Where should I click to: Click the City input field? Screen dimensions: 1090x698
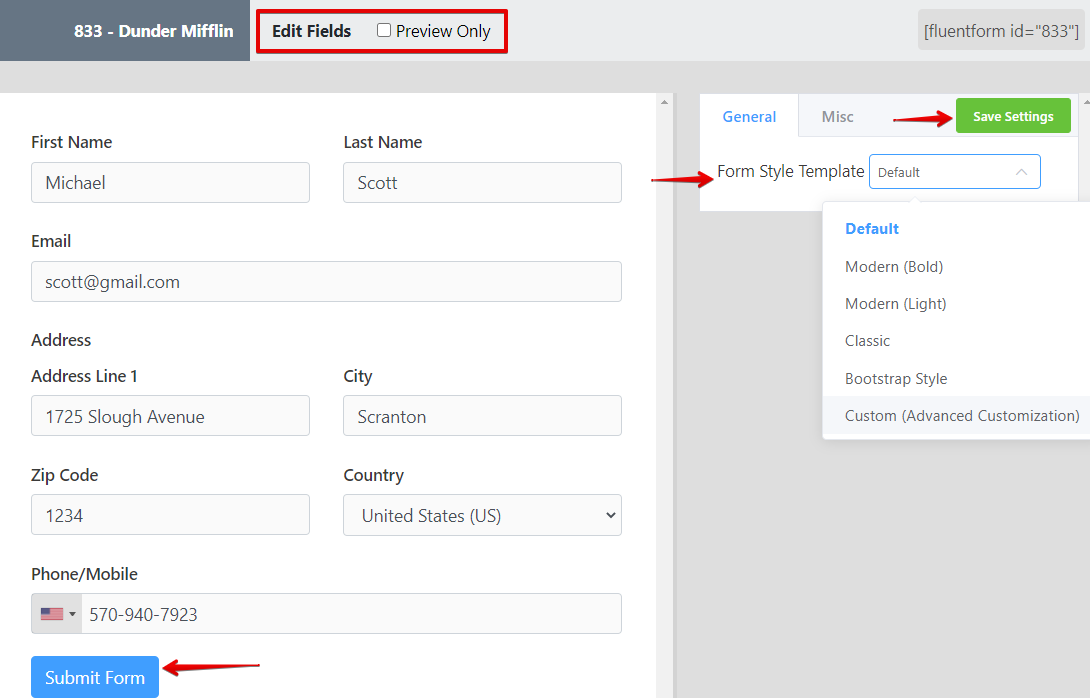click(482, 416)
